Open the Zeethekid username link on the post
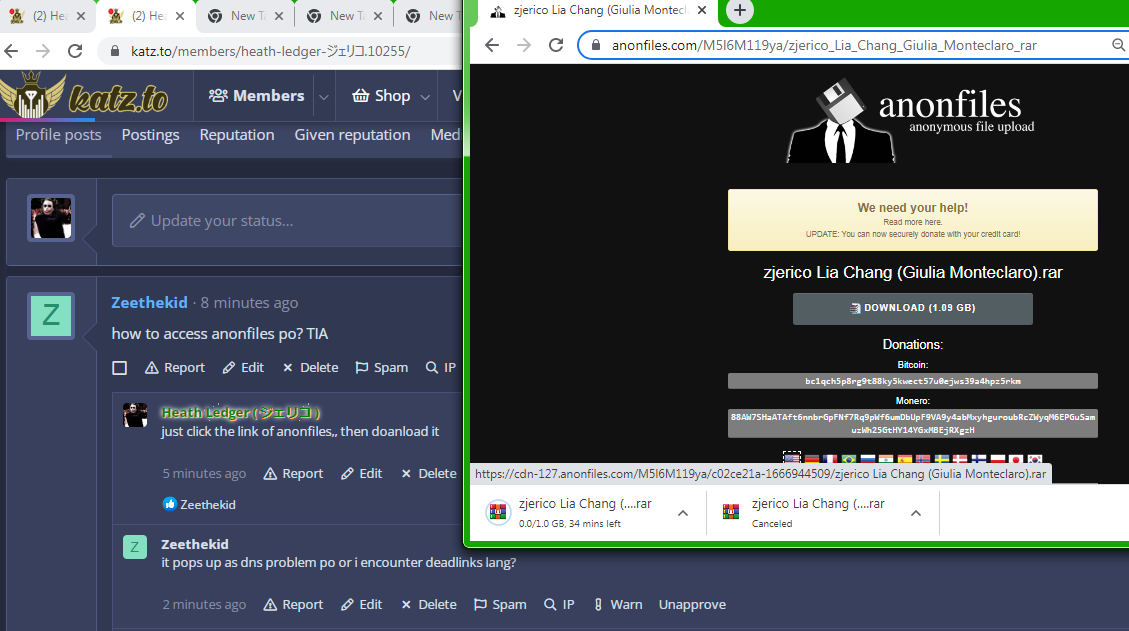 pos(149,303)
